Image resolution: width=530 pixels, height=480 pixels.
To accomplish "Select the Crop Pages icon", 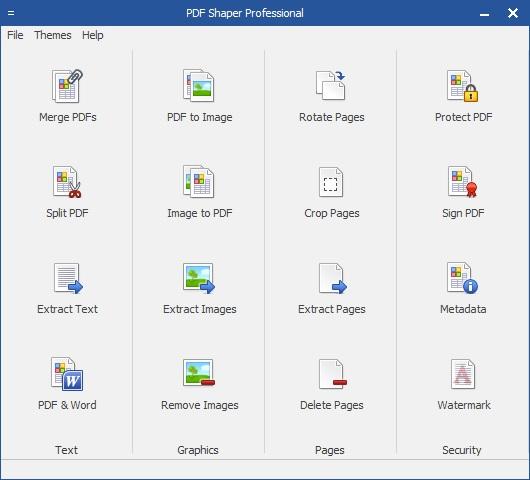I will (331, 182).
